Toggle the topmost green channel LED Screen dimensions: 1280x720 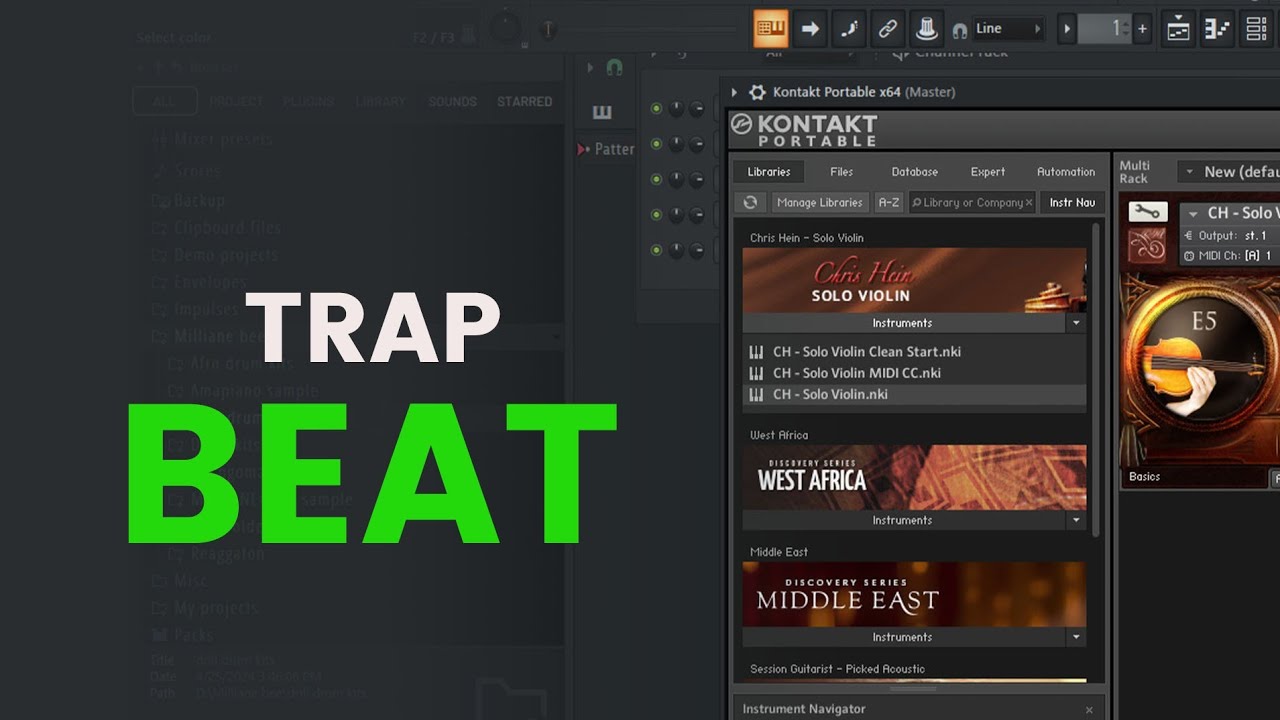pyautogui.click(x=657, y=109)
